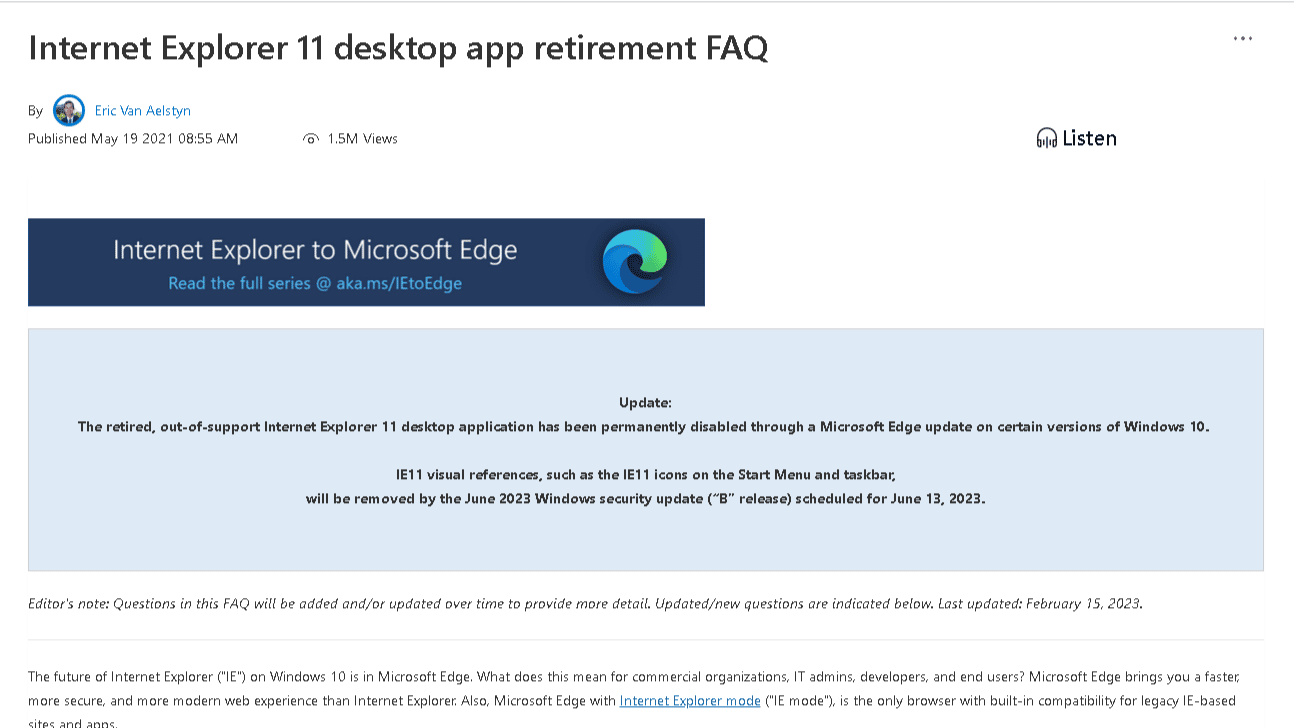Click the 'IE11 visual references' line

pyautogui.click(x=645, y=475)
